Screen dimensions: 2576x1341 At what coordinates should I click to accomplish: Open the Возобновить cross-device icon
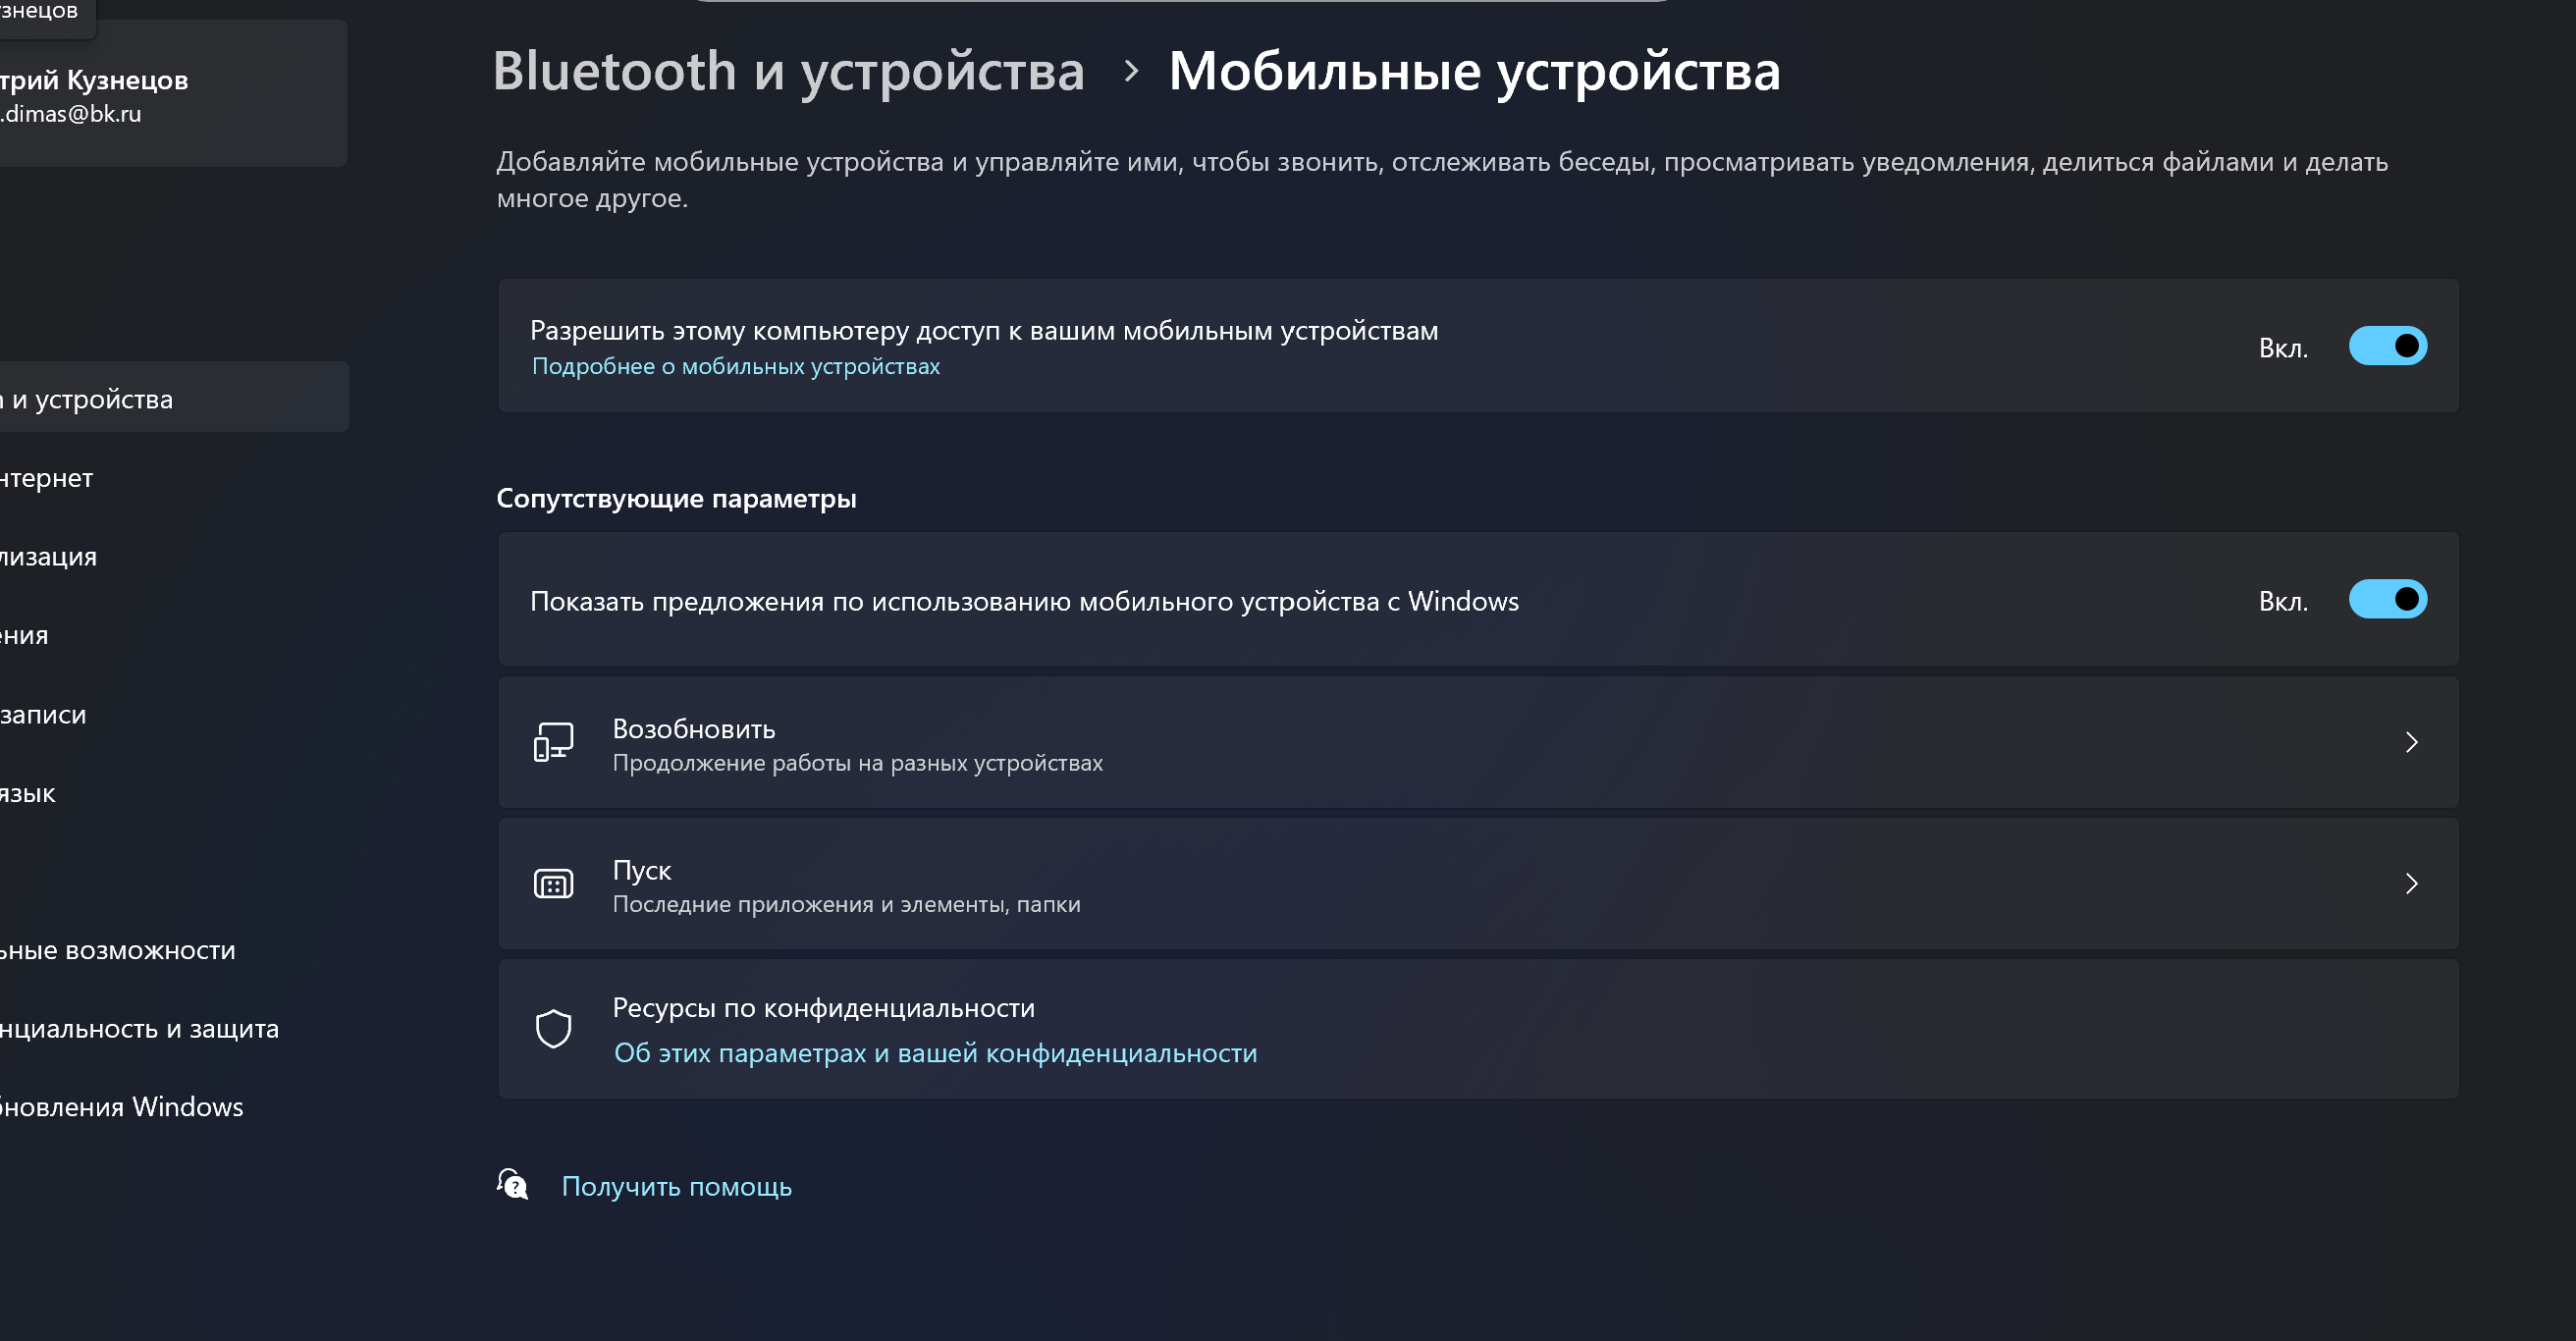point(553,742)
